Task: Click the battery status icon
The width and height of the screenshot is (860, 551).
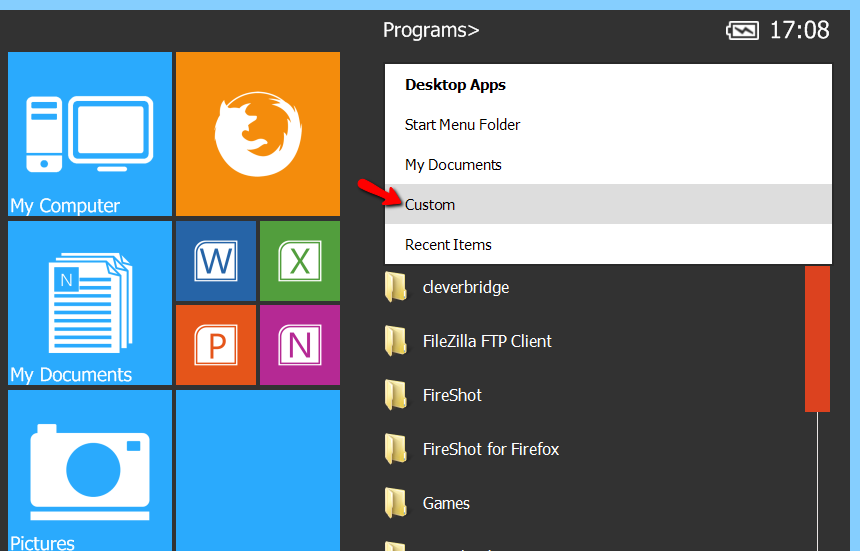Action: tap(742, 31)
